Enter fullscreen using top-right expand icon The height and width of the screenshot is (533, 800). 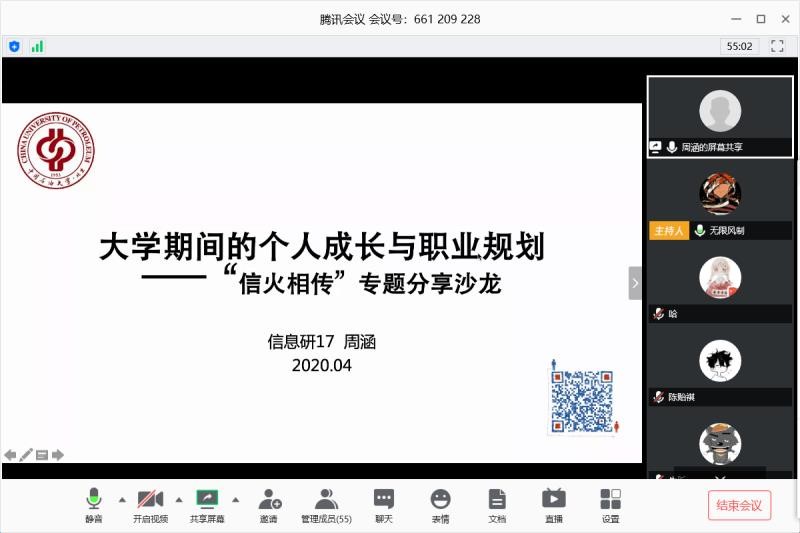777,46
